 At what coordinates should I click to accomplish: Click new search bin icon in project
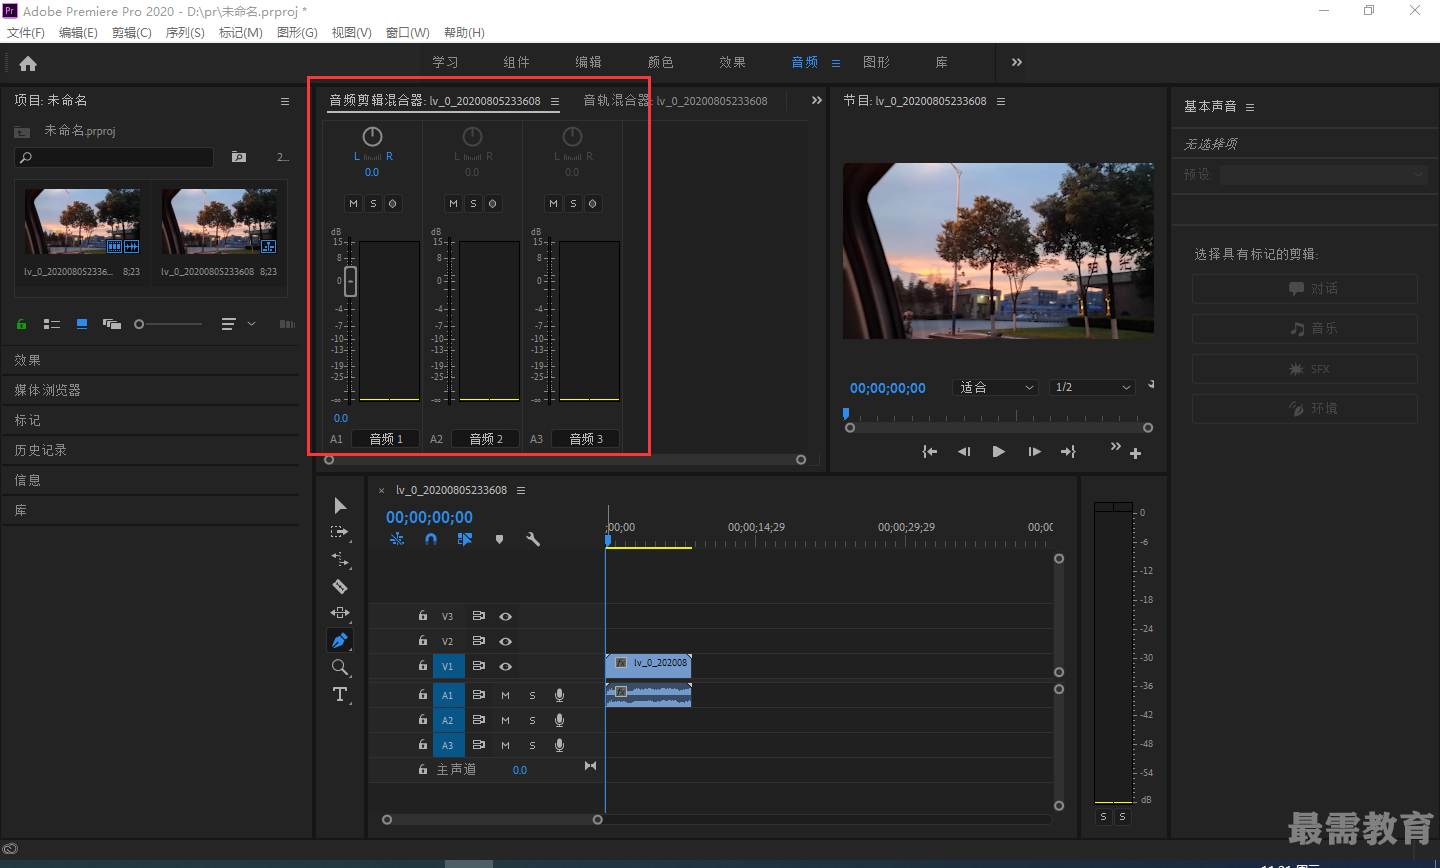point(239,157)
